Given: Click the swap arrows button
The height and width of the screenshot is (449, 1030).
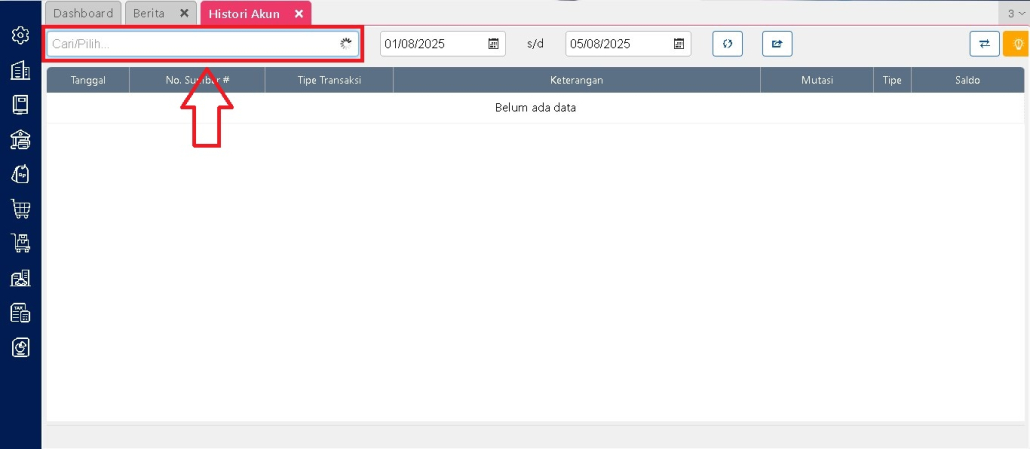Looking at the screenshot, I should [x=984, y=44].
